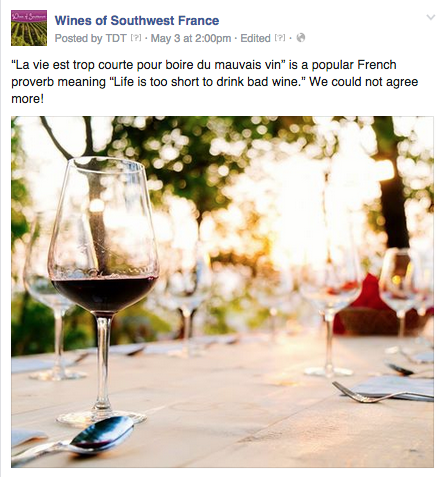Click the vineyard page profile picture

click(x=29, y=28)
